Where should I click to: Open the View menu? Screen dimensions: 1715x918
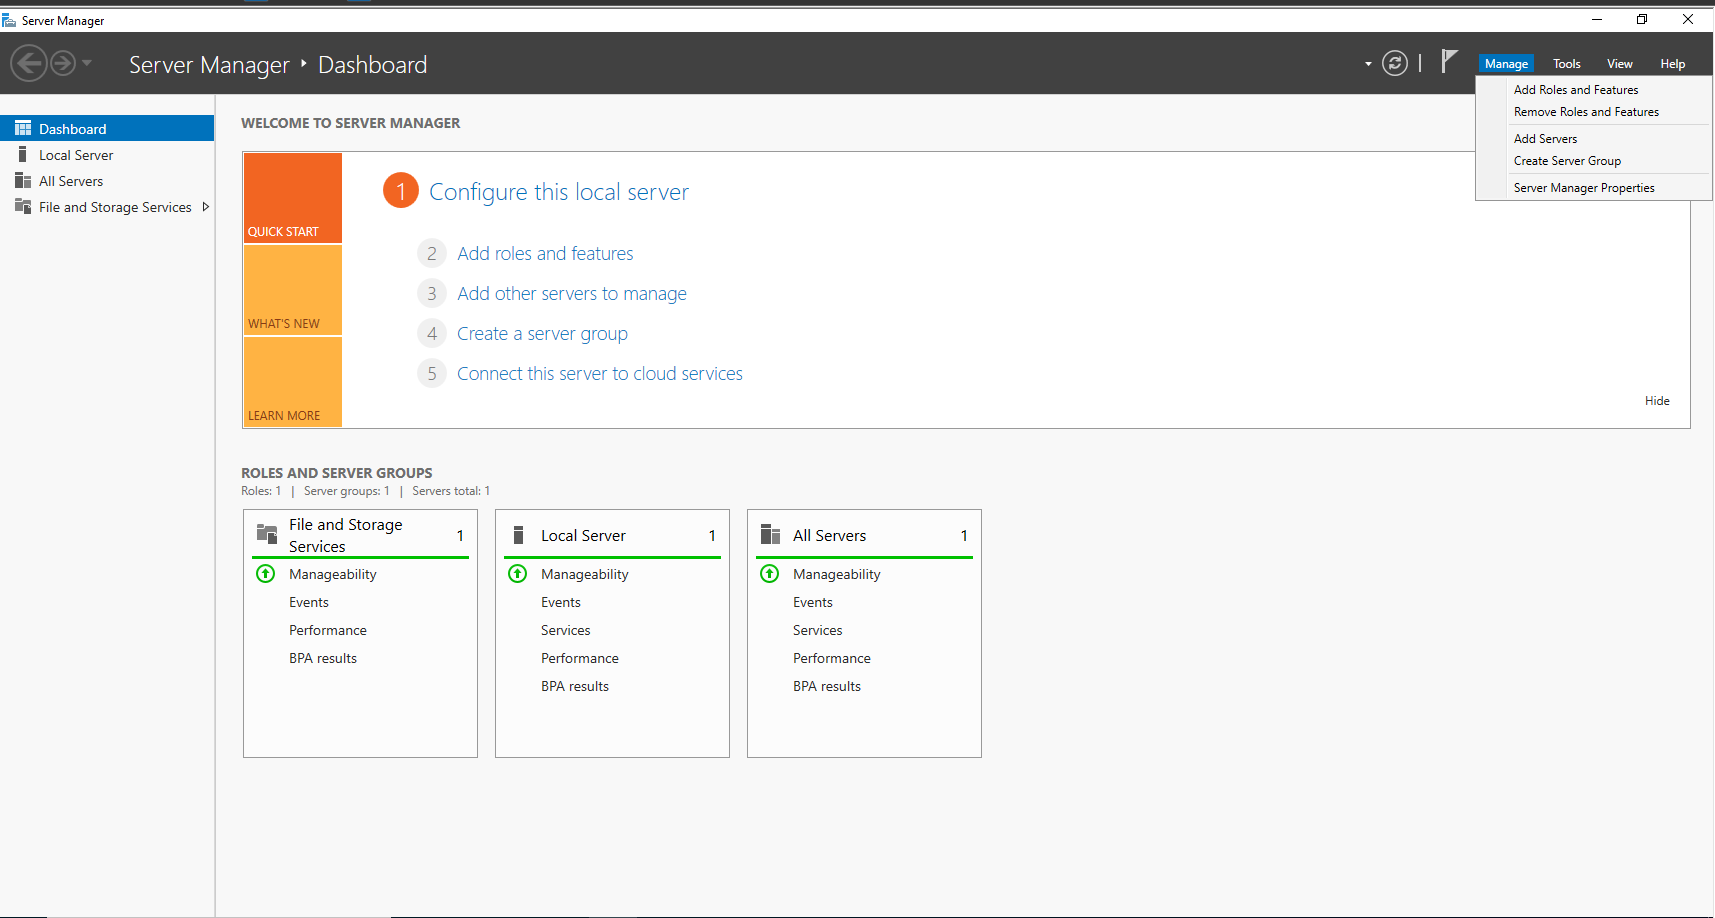tap(1620, 64)
